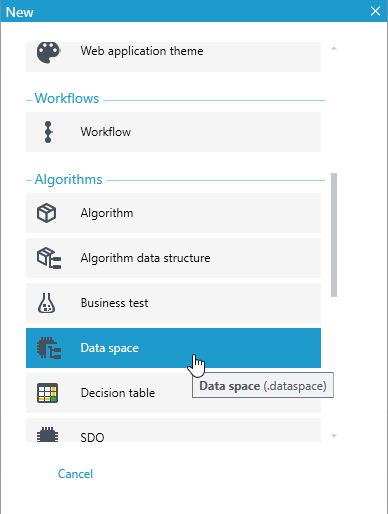388x514 pixels.
Task: Choose the Workflow item label
Action: 106,132
